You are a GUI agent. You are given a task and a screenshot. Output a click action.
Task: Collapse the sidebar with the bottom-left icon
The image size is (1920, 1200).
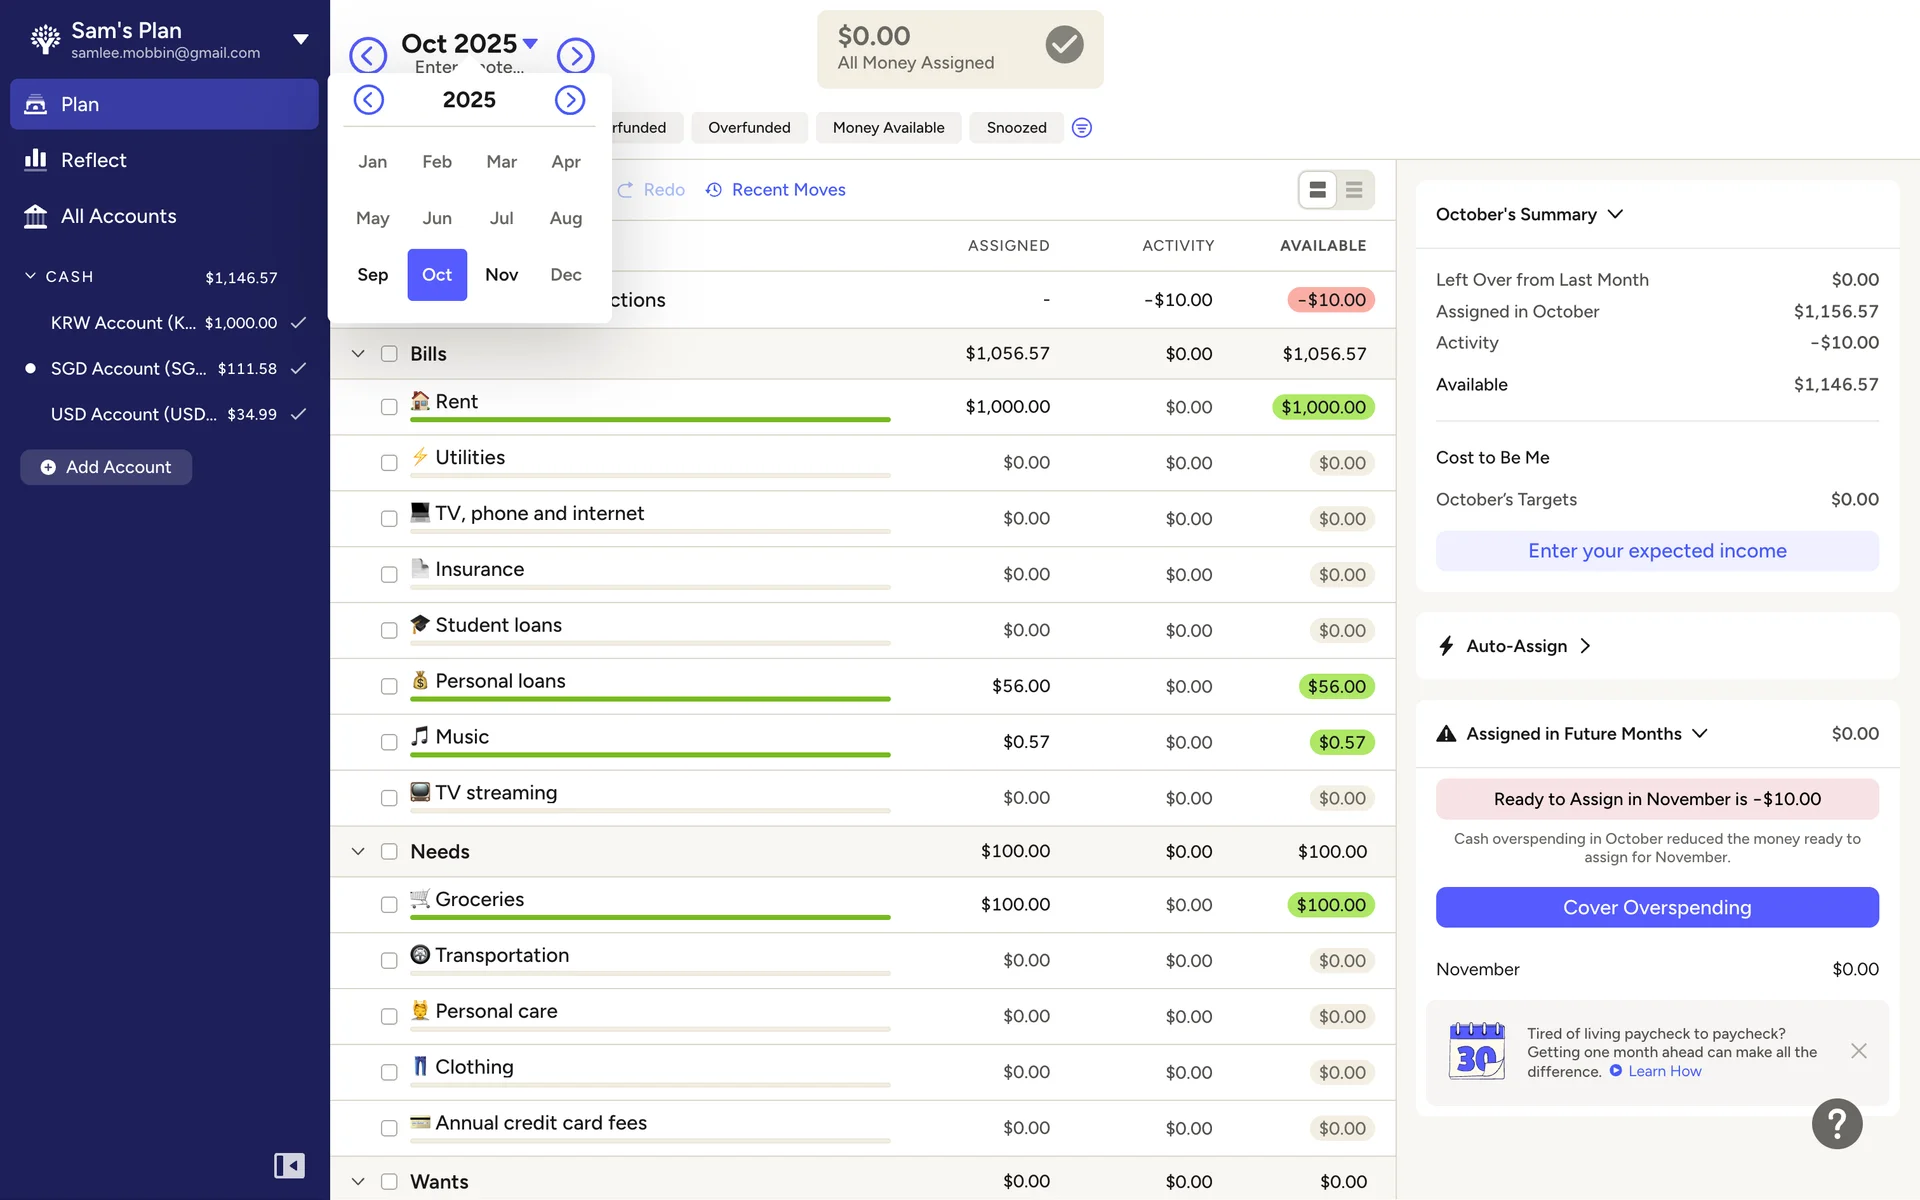point(289,1165)
